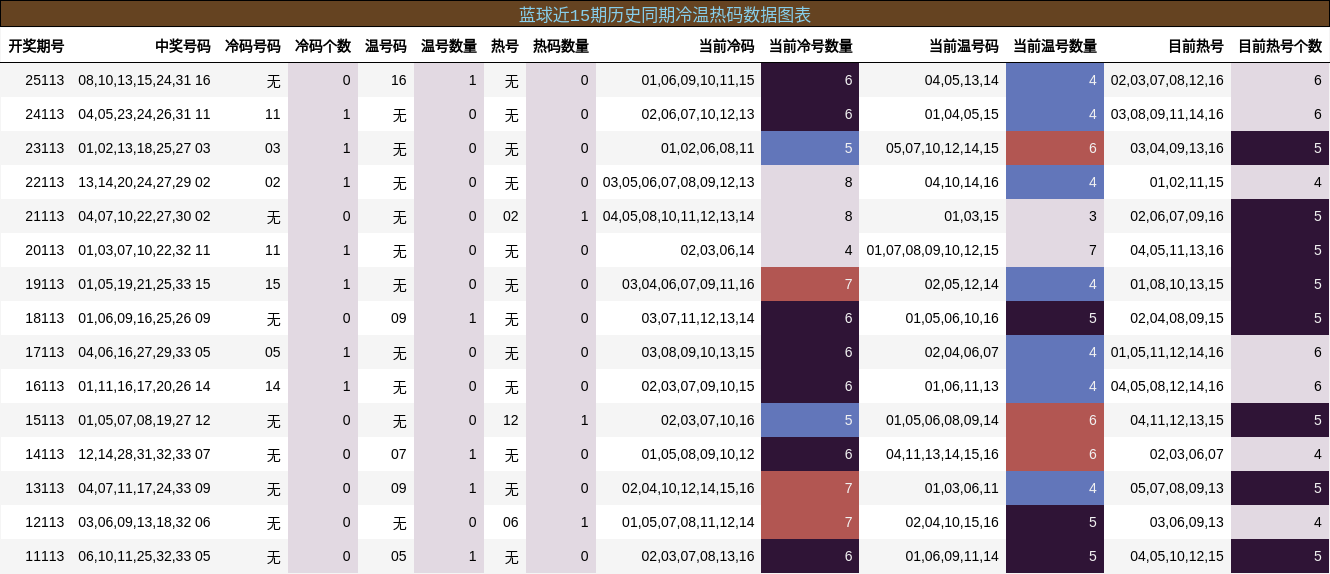The height and width of the screenshot is (574, 1330).
Task: Click the 冷码号码 column header
Action: (253, 46)
